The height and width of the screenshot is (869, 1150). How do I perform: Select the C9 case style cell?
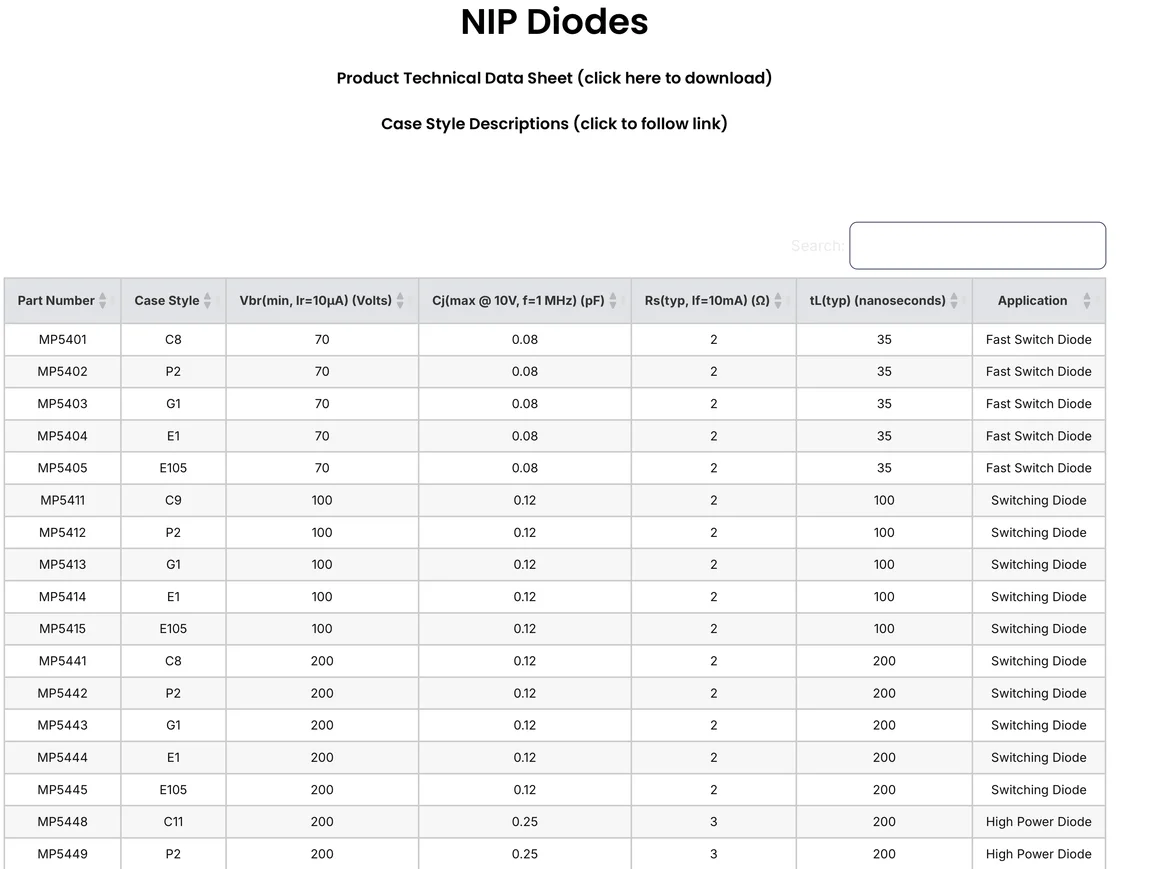coord(173,501)
